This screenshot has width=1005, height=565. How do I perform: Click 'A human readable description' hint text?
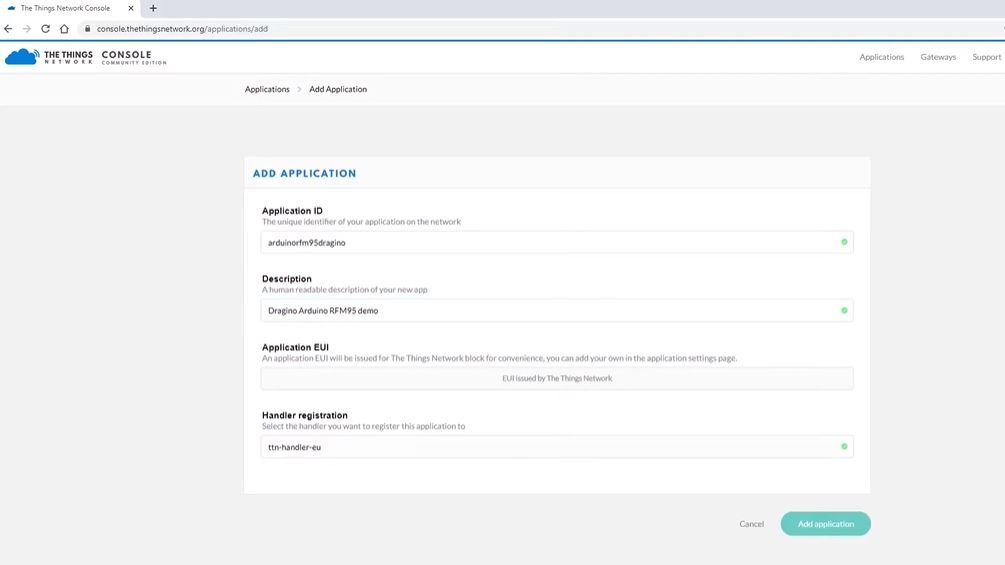click(344, 290)
